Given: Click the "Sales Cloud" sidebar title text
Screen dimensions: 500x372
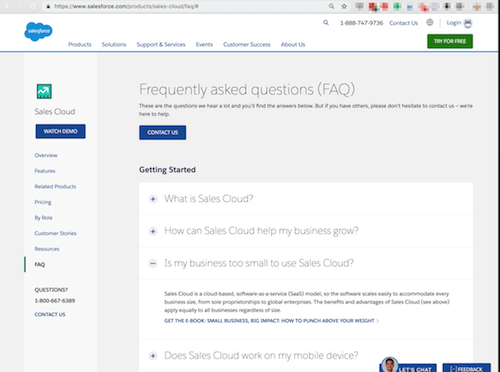Looking at the screenshot, I should [x=55, y=112].
